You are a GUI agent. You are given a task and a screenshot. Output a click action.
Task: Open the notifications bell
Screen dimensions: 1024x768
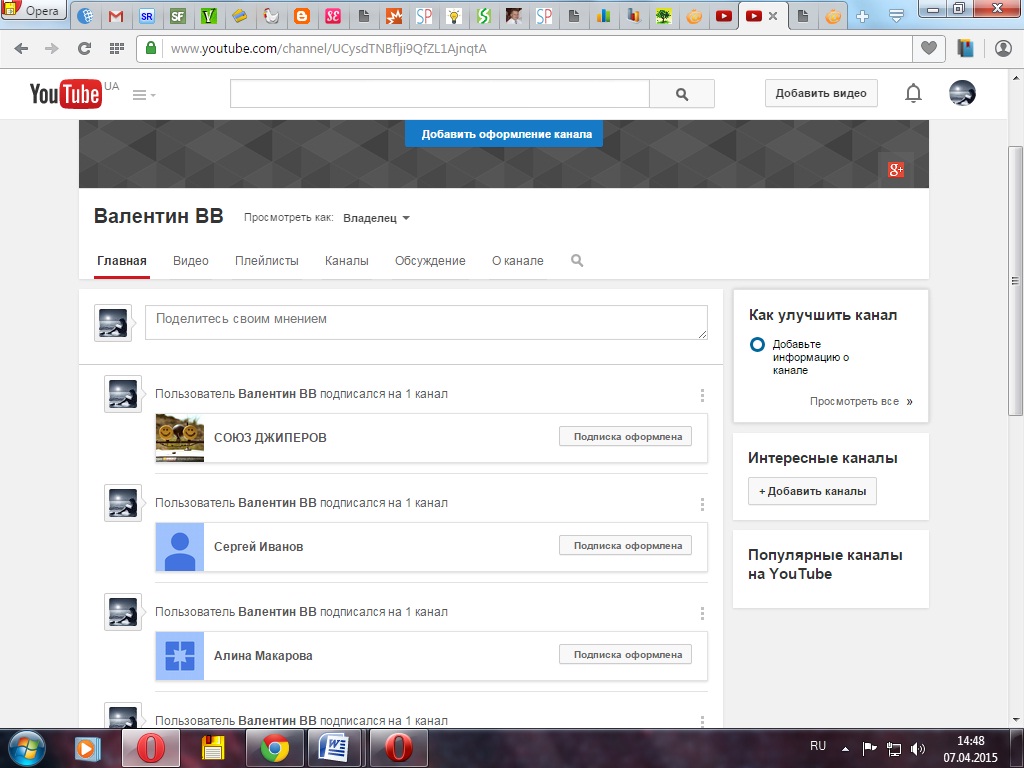coord(913,93)
